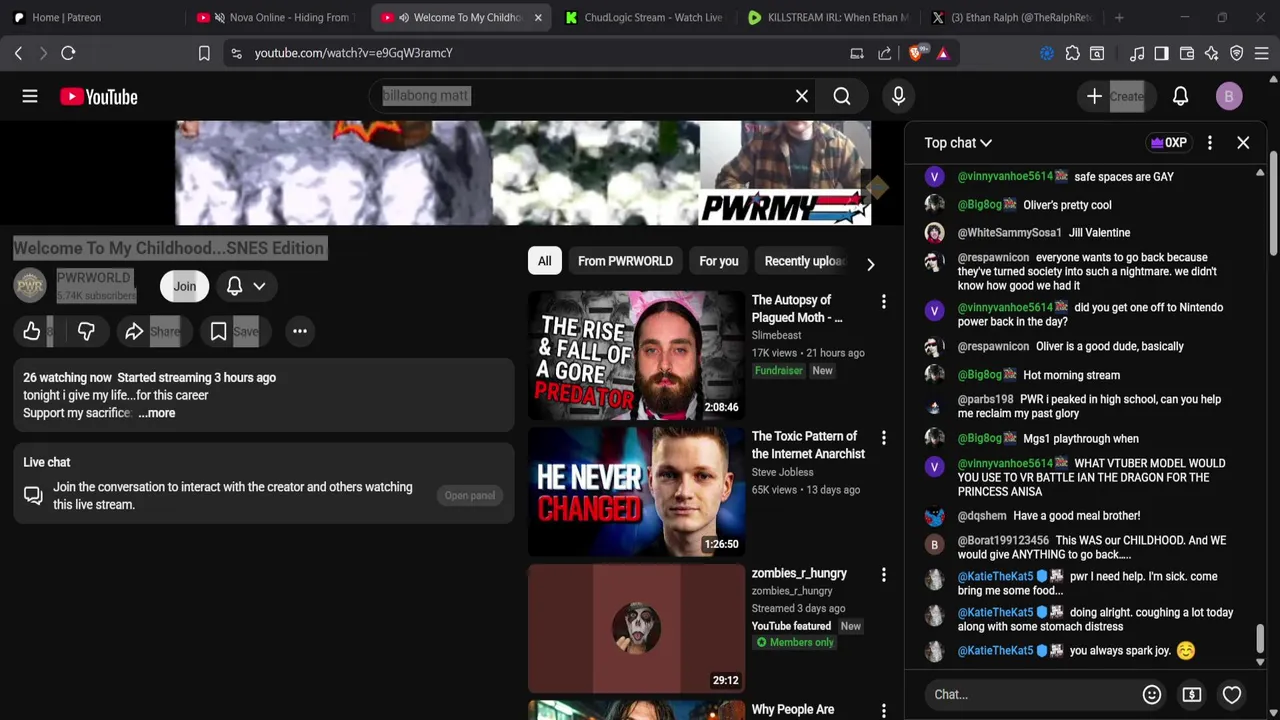The width and height of the screenshot is (1280, 720).
Task: Open the Top chat mode dropdown
Action: click(x=958, y=143)
